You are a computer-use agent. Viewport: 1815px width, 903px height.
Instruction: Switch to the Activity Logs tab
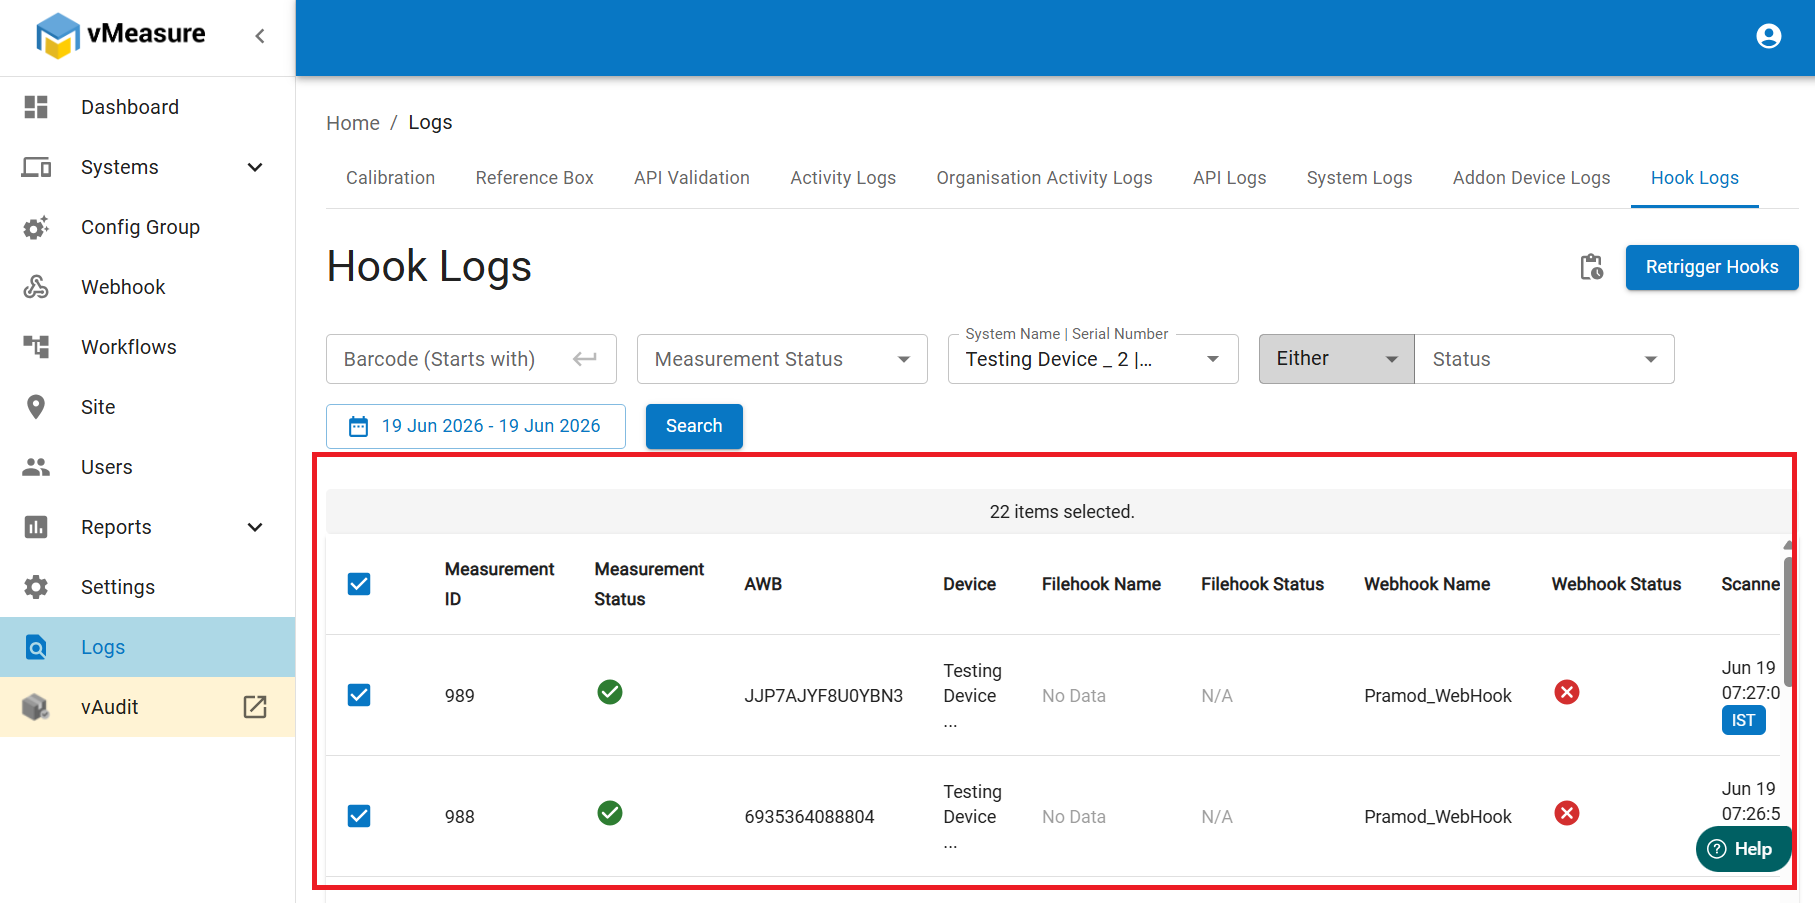pyautogui.click(x=843, y=178)
